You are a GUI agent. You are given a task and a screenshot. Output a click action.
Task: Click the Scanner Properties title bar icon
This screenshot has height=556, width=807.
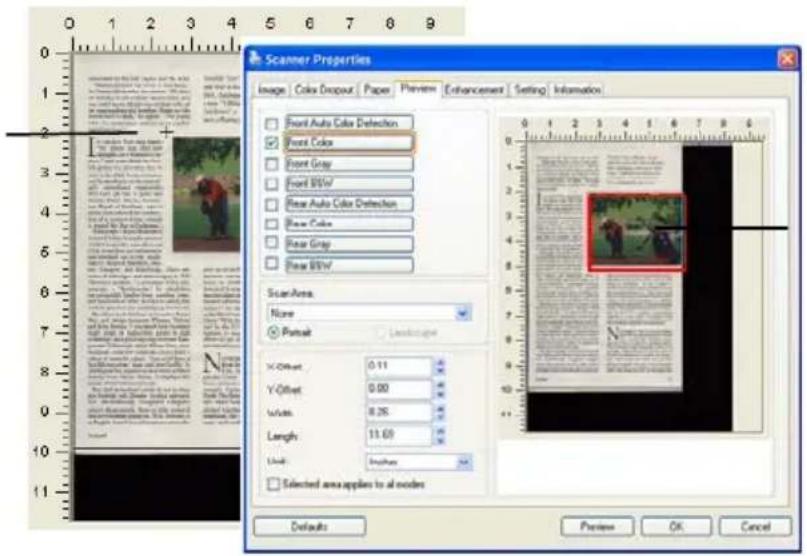pyautogui.click(x=255, y=59)
